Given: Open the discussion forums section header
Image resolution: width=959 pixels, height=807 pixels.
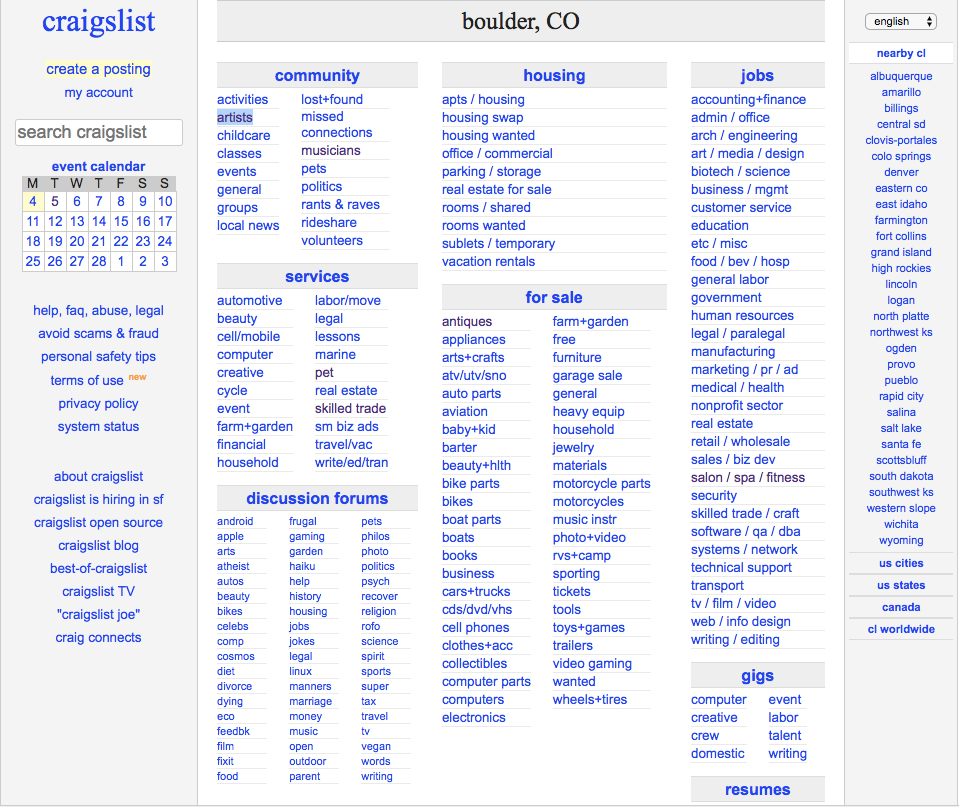Looking at the screenshot, I should [317, 499].
